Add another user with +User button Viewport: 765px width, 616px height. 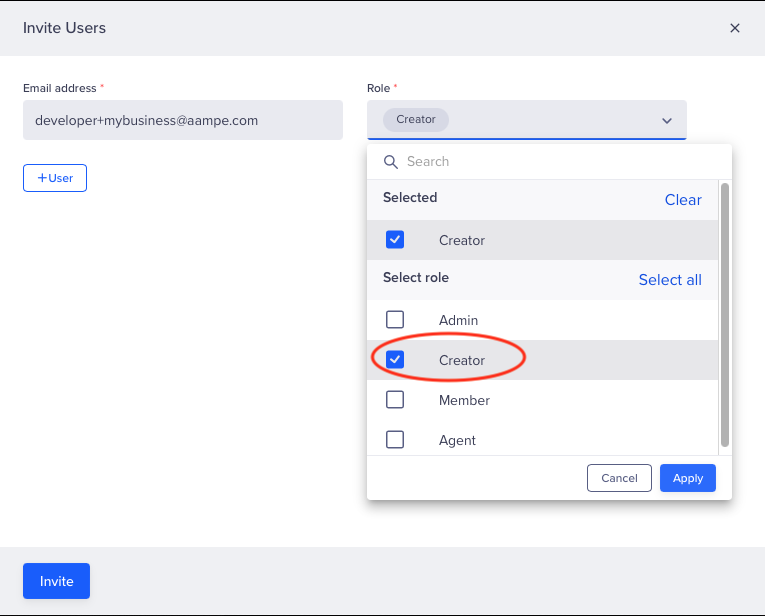click(x=55, y=178)
